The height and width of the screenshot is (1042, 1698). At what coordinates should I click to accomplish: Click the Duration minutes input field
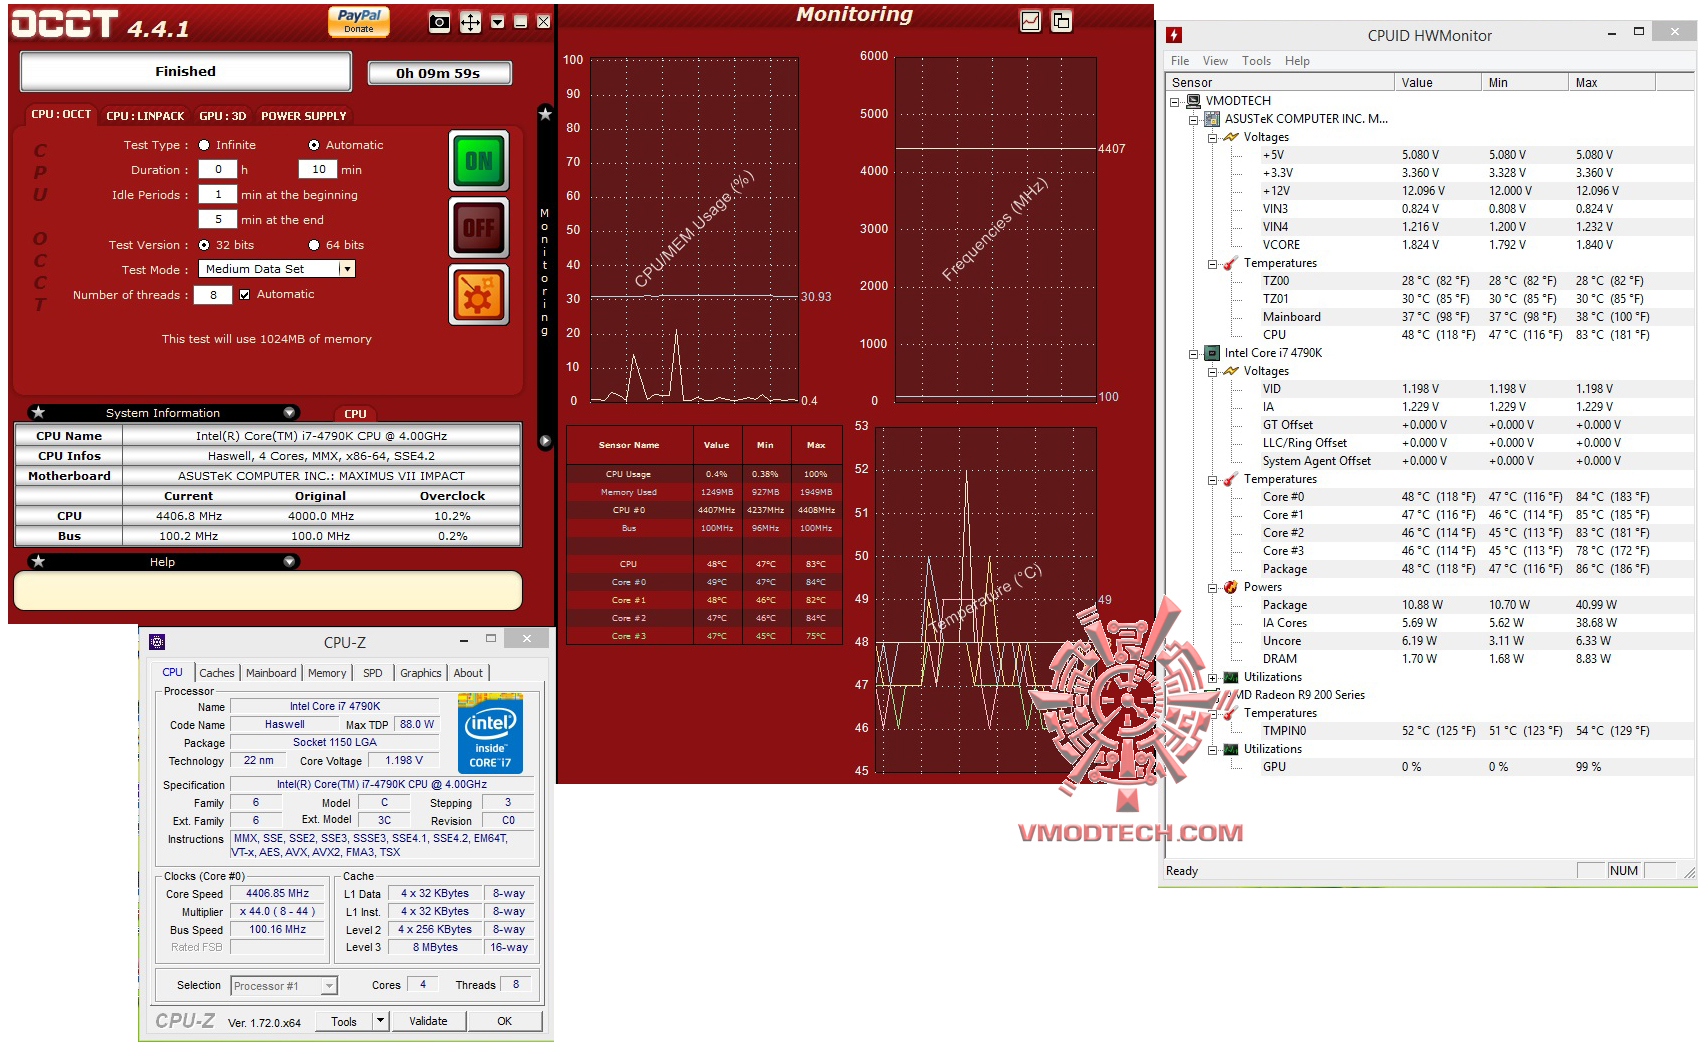click(318, 170)
